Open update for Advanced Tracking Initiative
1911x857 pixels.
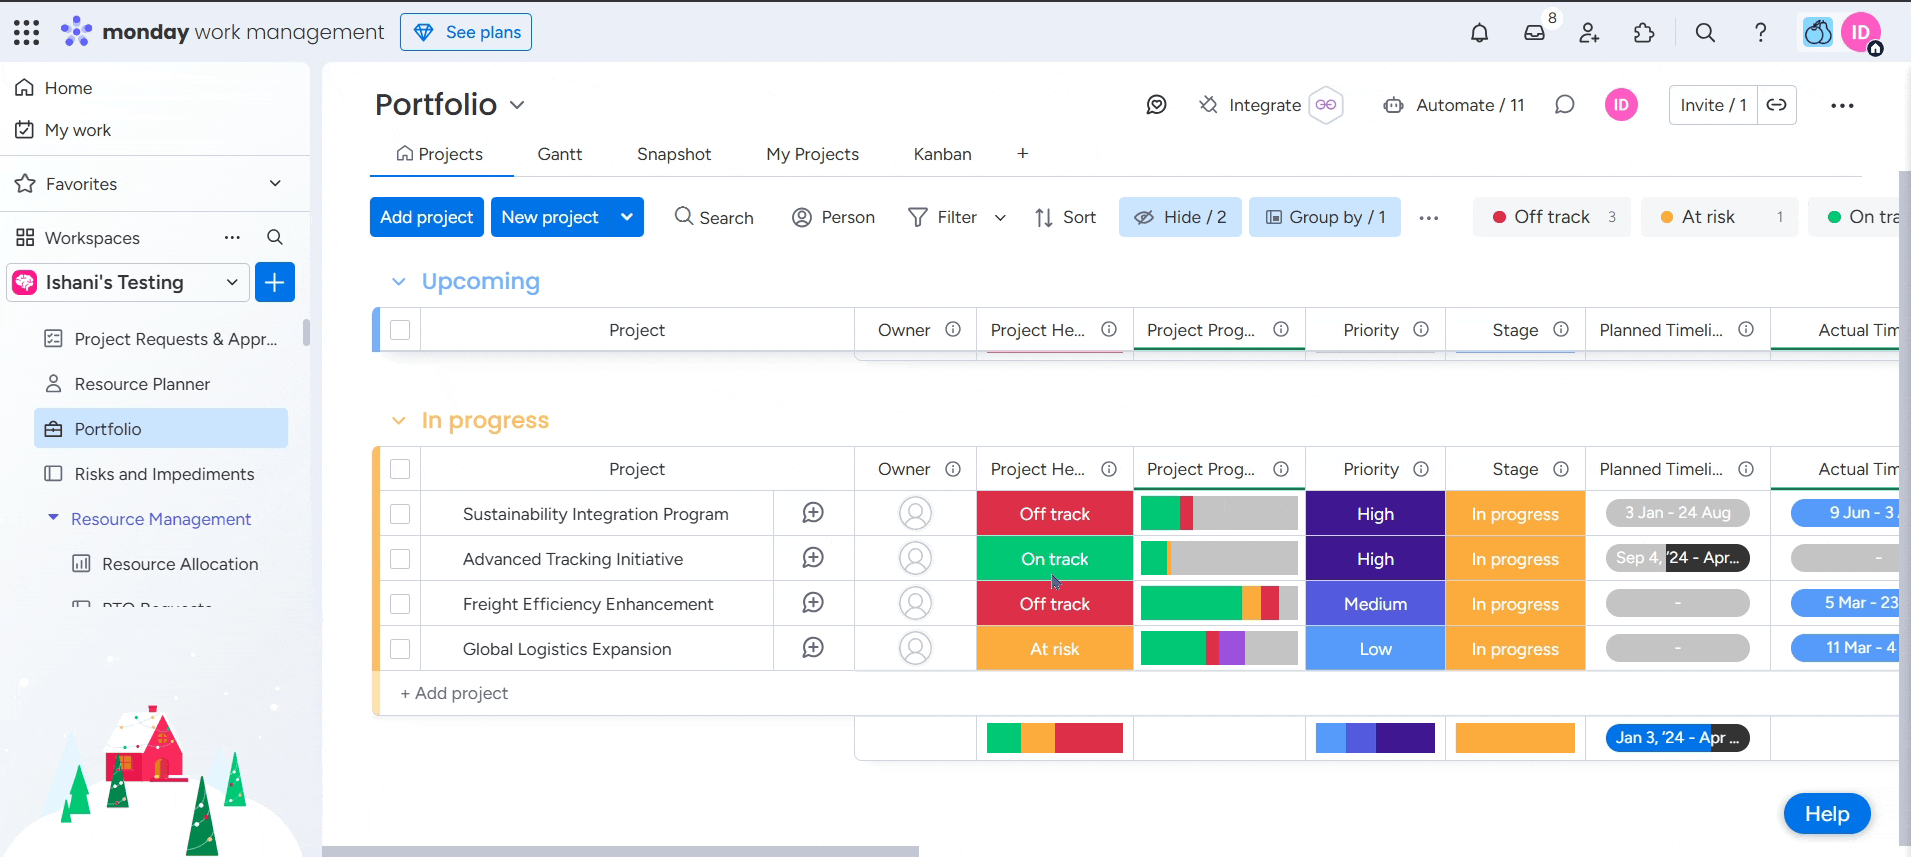coord(813,558)
